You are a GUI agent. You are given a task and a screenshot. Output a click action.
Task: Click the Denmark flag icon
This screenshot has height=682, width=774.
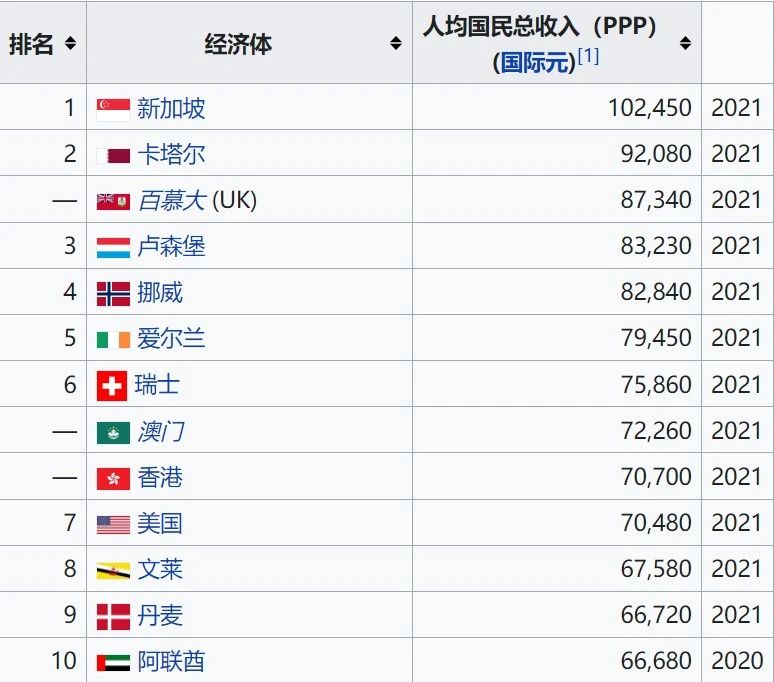point(114,617)
